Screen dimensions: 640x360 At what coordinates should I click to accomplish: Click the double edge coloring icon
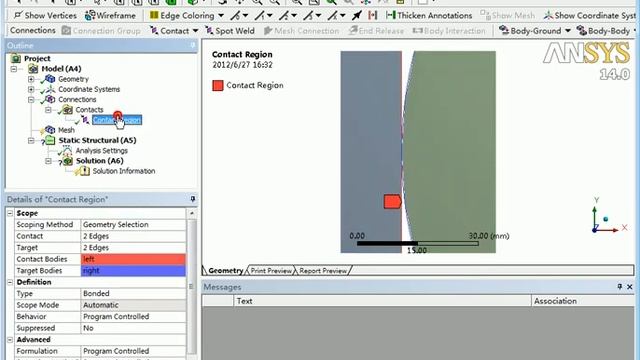pyautogui.click(x=284, y=16)
